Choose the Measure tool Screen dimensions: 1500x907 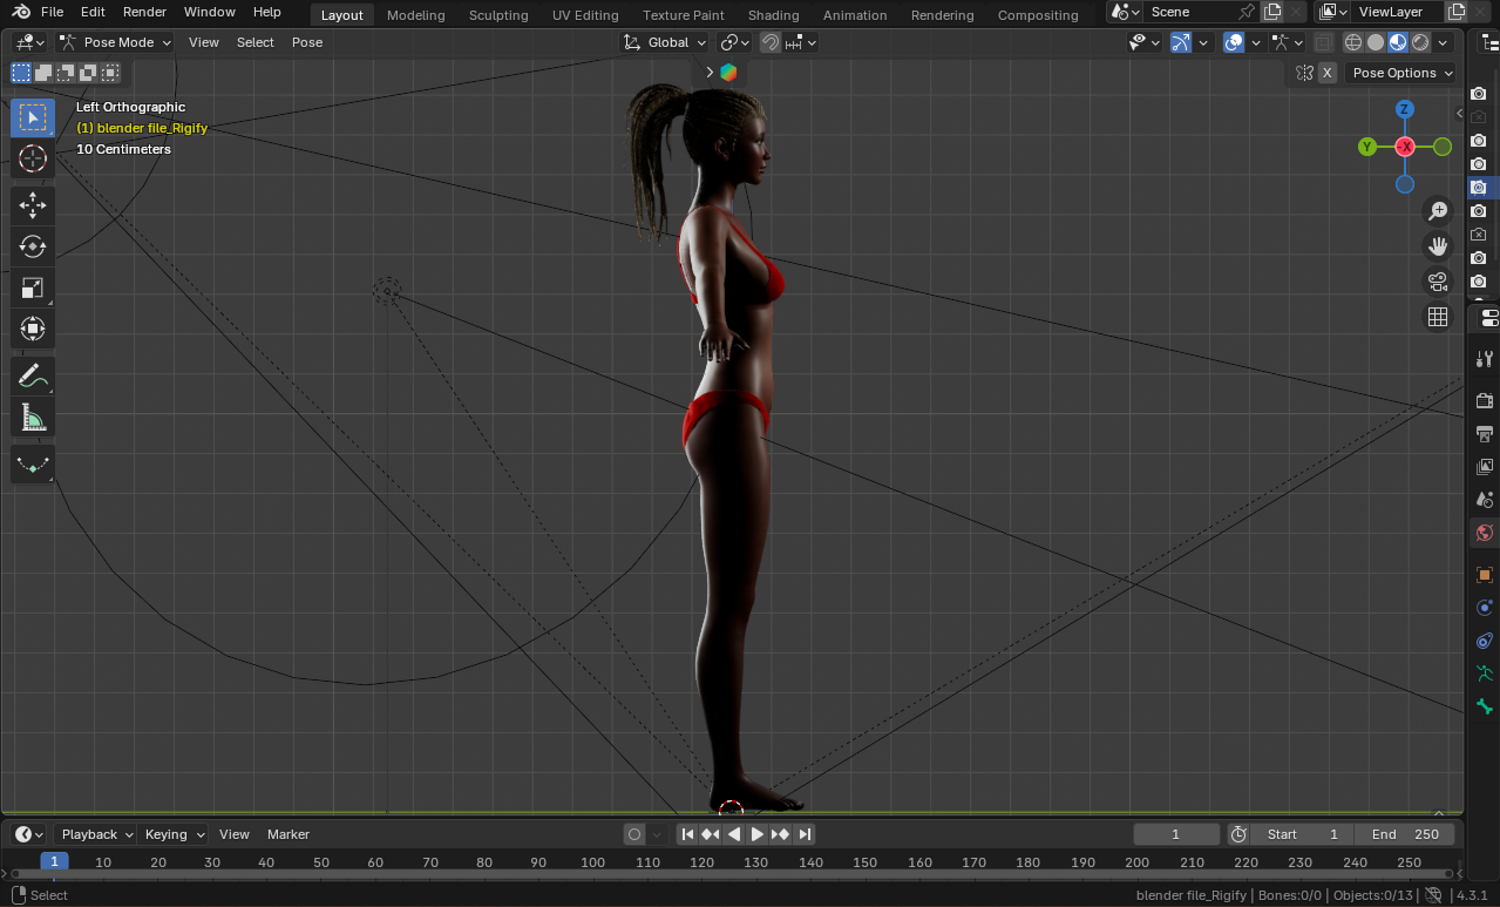click(x=32, y=418)
